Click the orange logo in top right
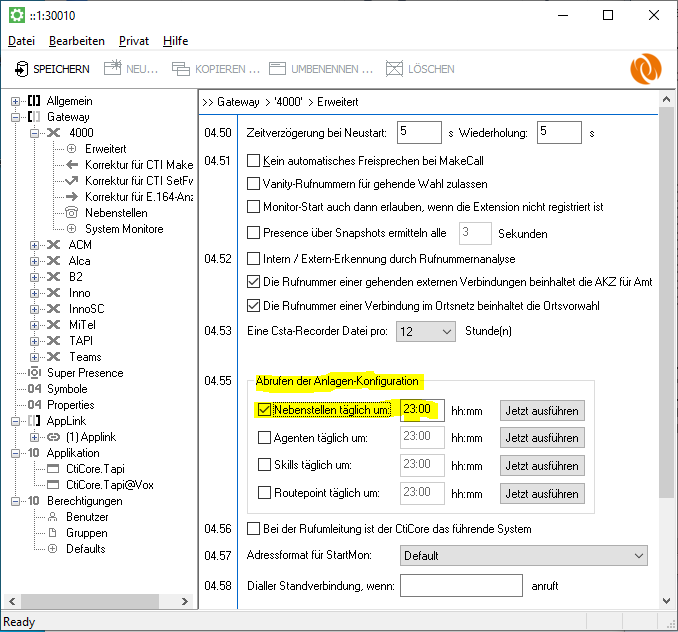The height and width of the screenshot is (632, 678). (645, 70)
